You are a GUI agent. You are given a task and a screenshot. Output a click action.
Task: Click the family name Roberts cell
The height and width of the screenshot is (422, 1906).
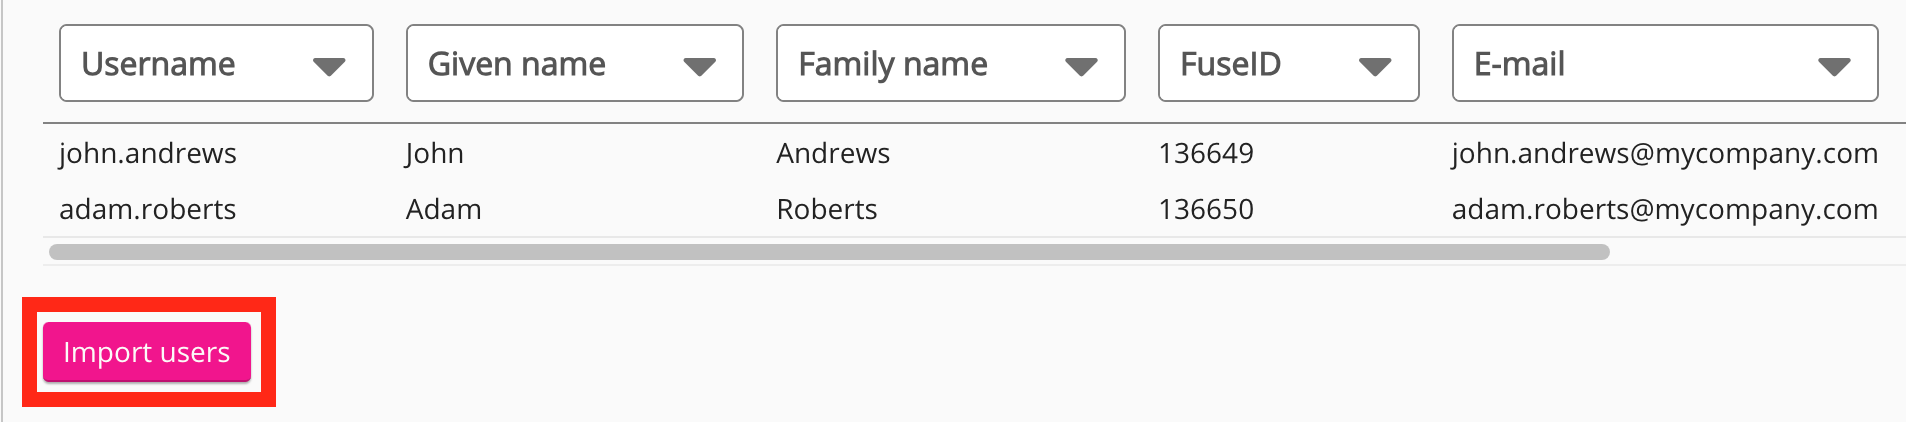[827, 210]
